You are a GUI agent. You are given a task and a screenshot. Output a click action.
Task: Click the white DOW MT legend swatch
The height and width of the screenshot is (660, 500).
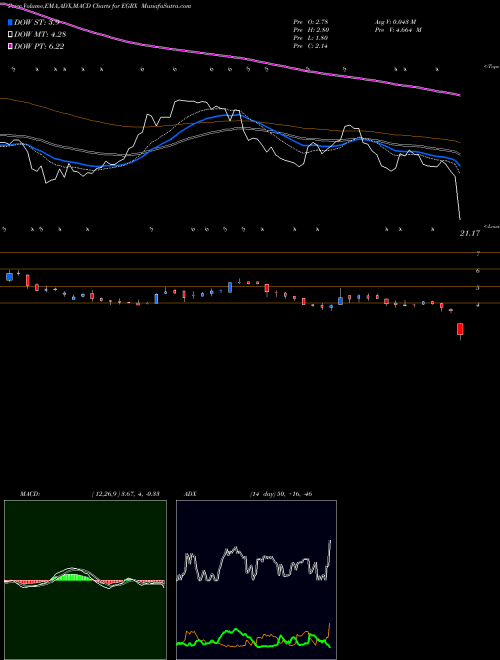click(11, 35)
